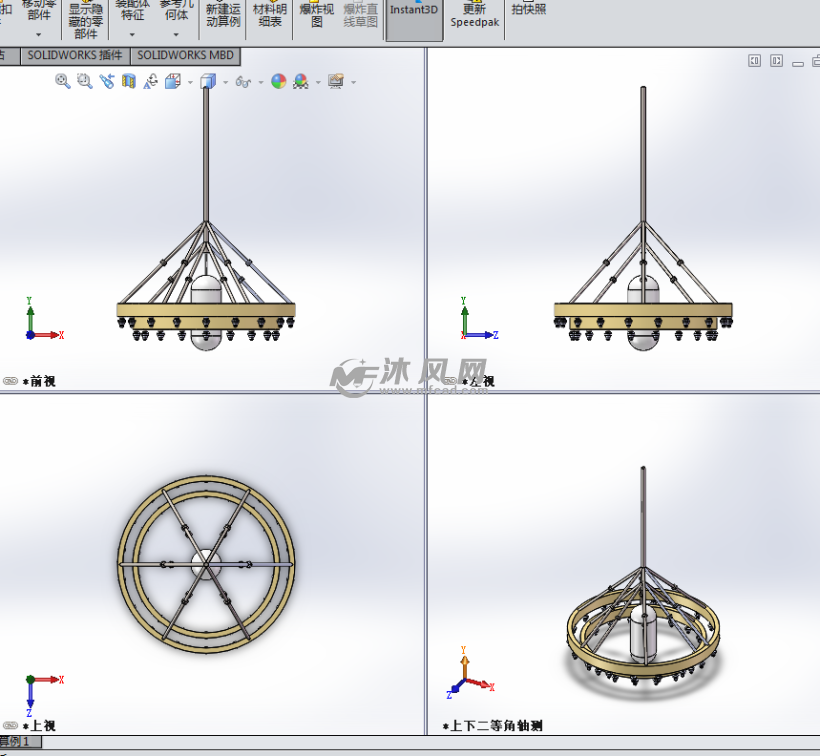The height and width of the screenshot is (756, 820).
Task: Click the 显示隐藏的零部件 button
Action: coord(86,20)
